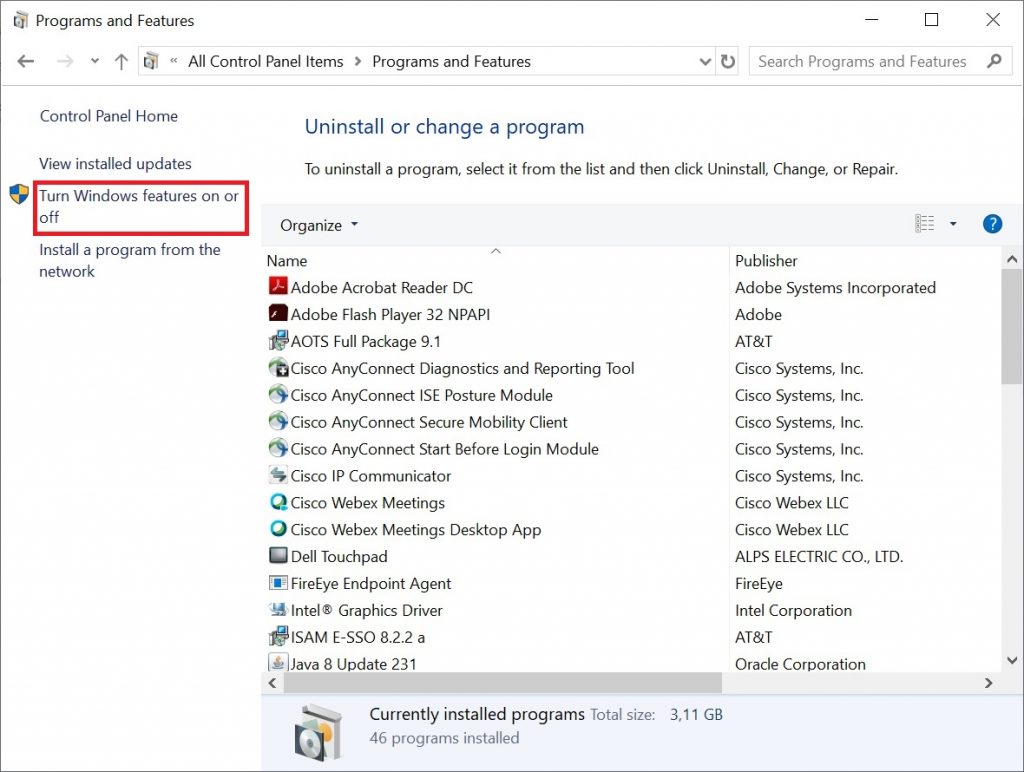This screenshot has width=1024, height=772.
Task: Select the Cisco IP Communicator entry
Action: (371, 475)
